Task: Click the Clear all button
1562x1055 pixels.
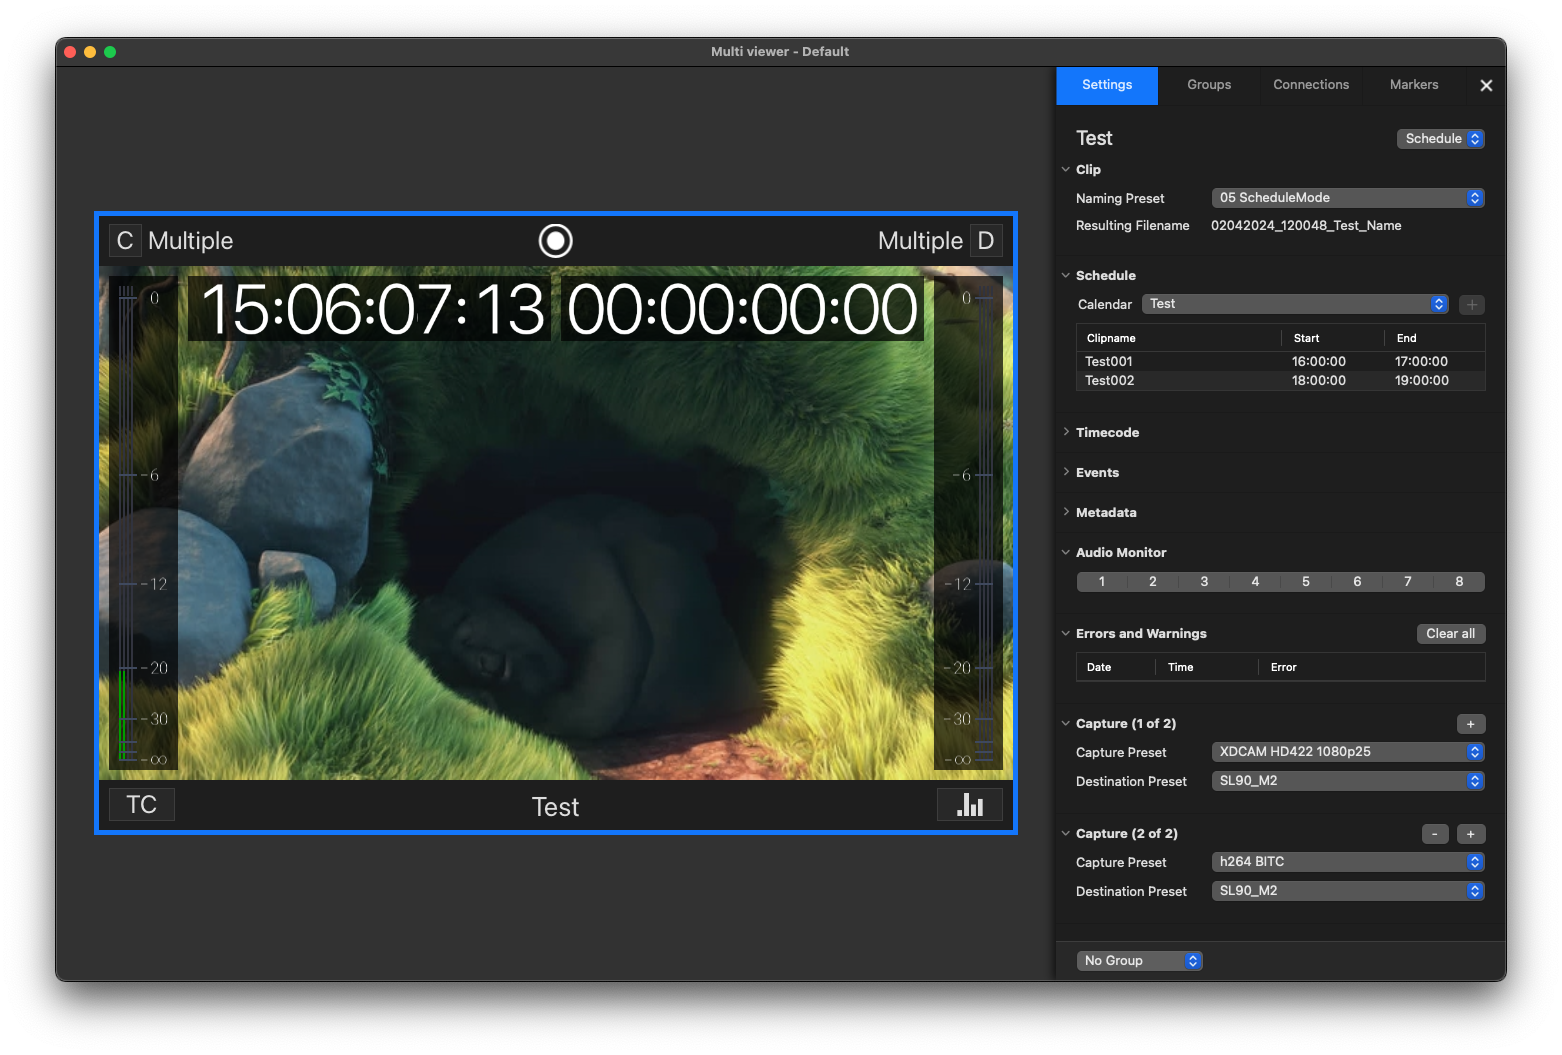Action: (x=1451, y=634)
